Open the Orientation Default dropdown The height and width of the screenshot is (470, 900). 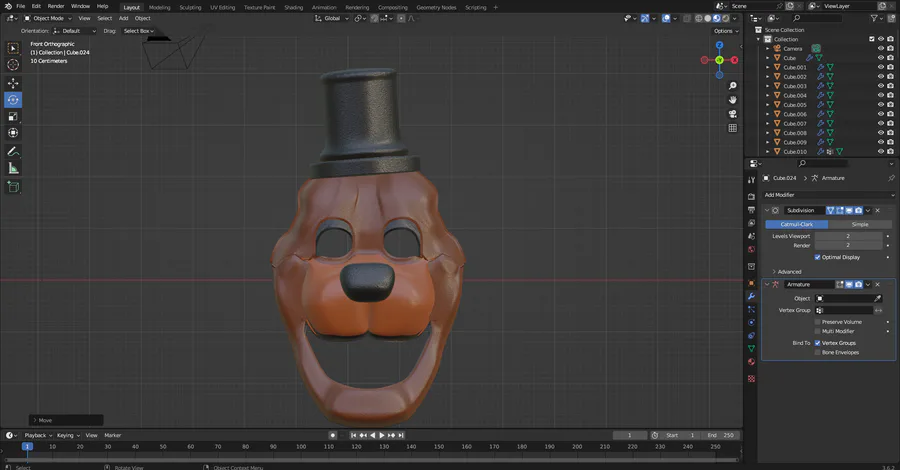[75, 31]
